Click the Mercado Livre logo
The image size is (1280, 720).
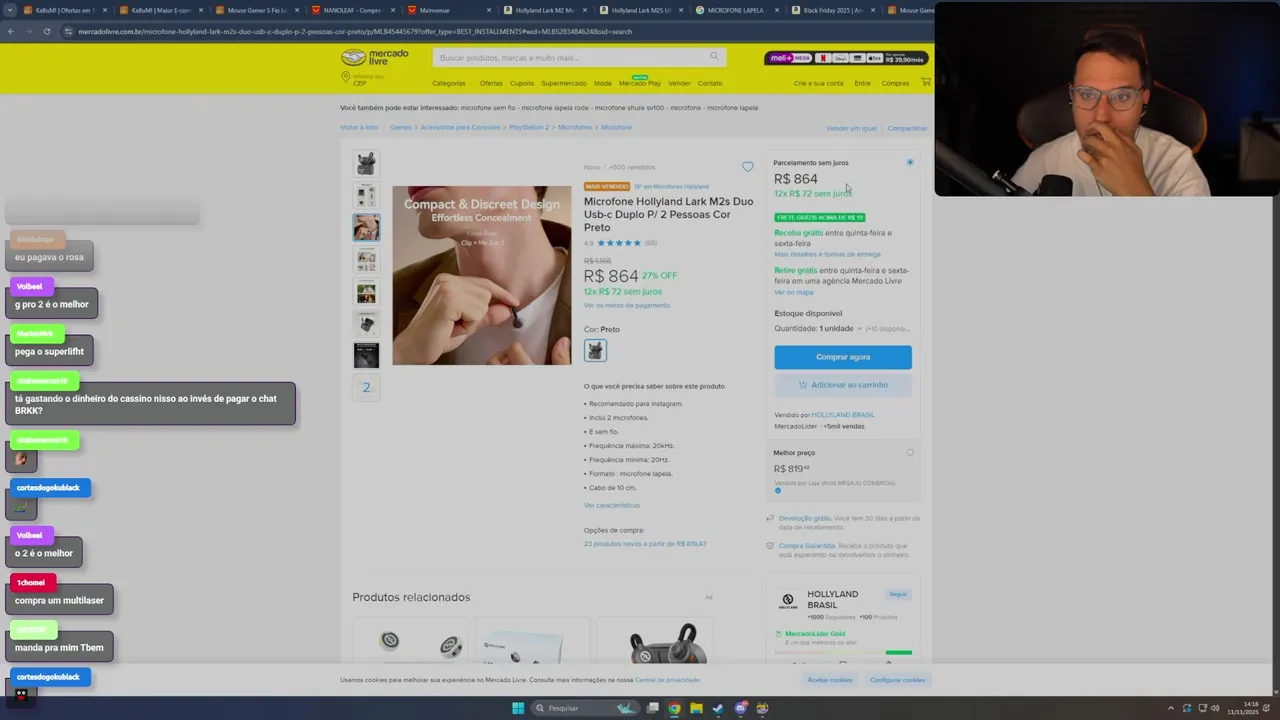tap(375, 57)
